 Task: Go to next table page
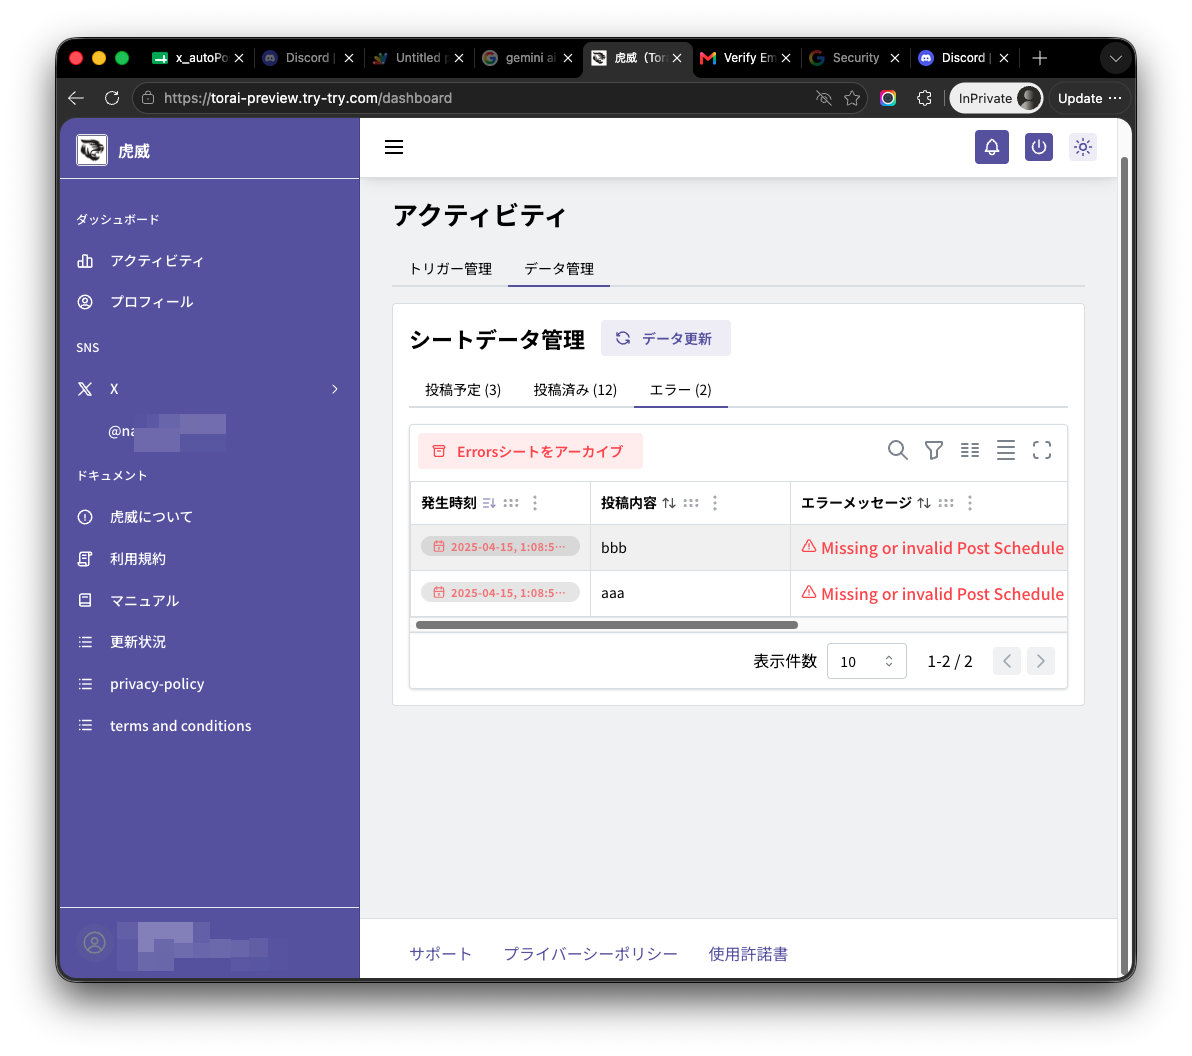pos(1041,661)
